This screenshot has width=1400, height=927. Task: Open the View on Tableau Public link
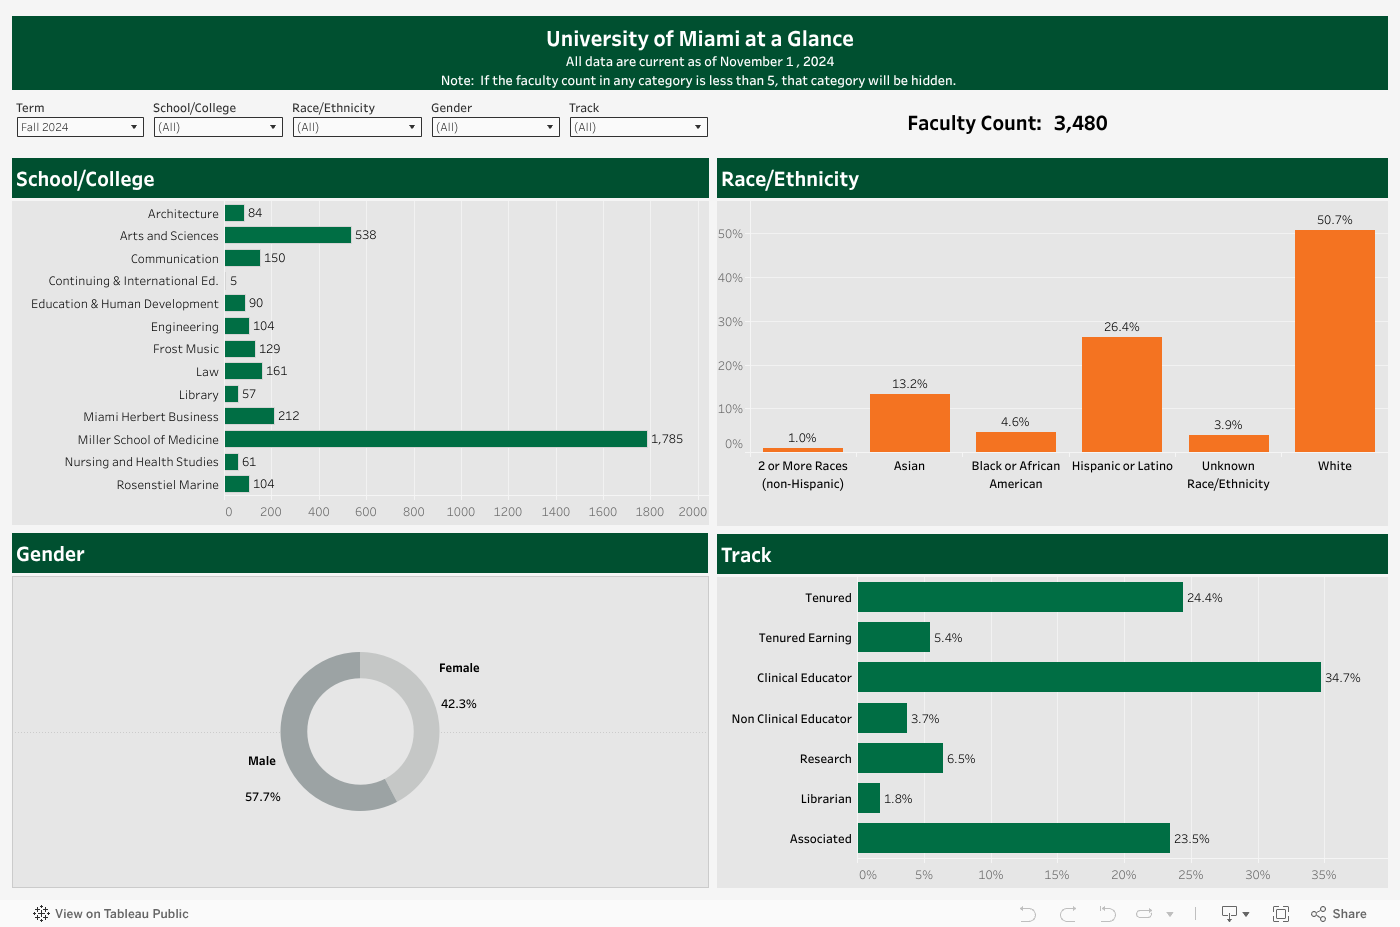121,914
